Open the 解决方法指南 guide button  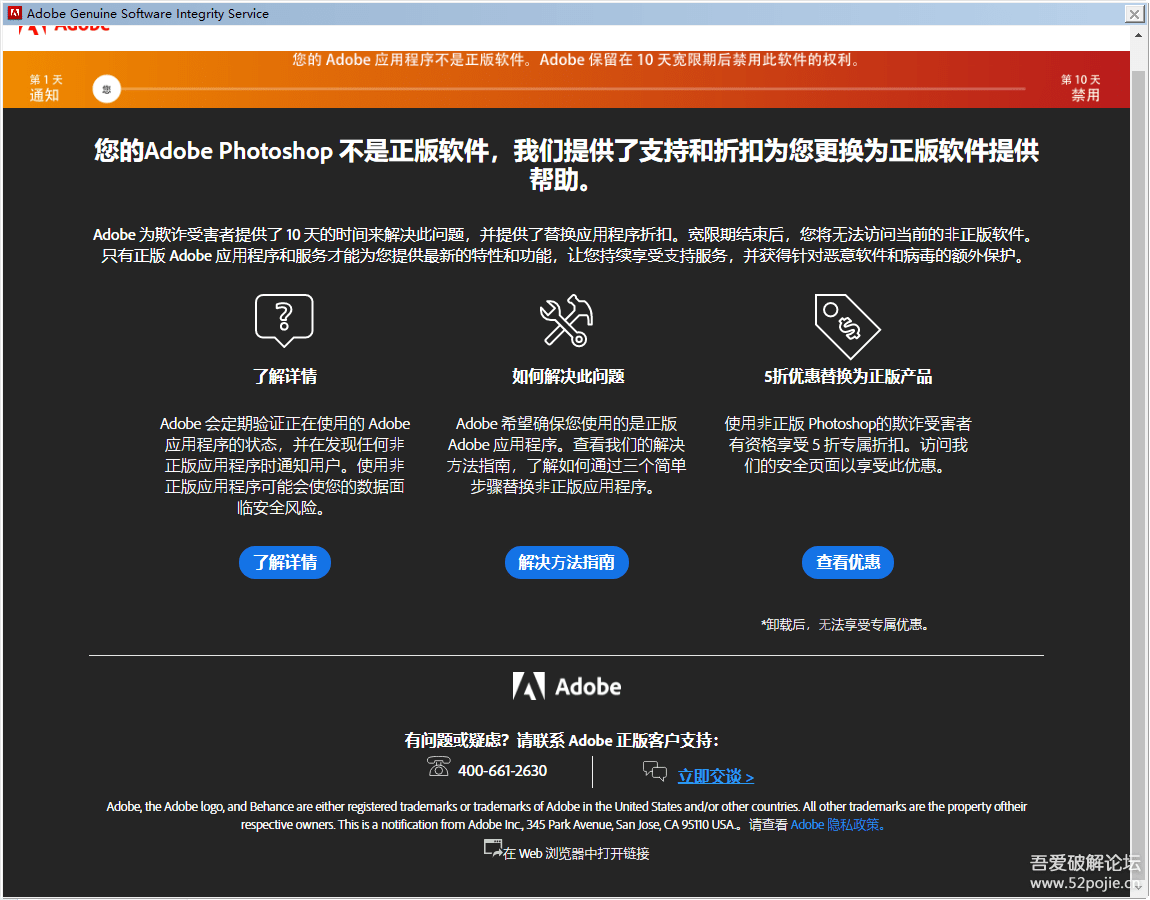point(566,563)
